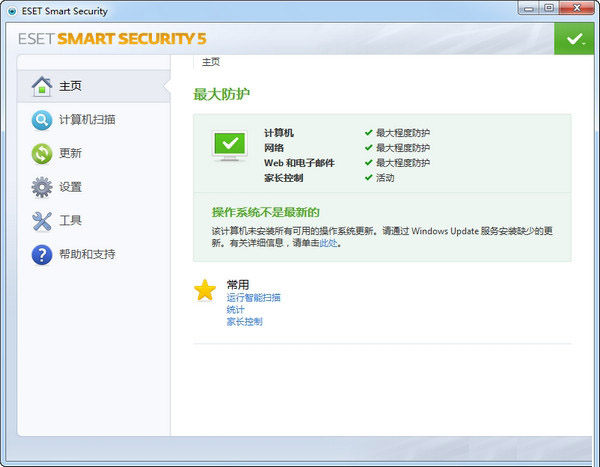600x467 pixels.
Task: Open 帮助和支持 help section
Action: click(87, 255)
